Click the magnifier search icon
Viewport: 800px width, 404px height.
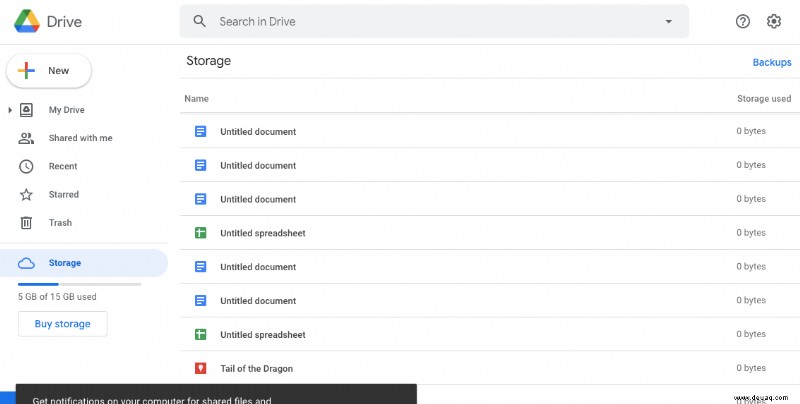tap(199, 21)
